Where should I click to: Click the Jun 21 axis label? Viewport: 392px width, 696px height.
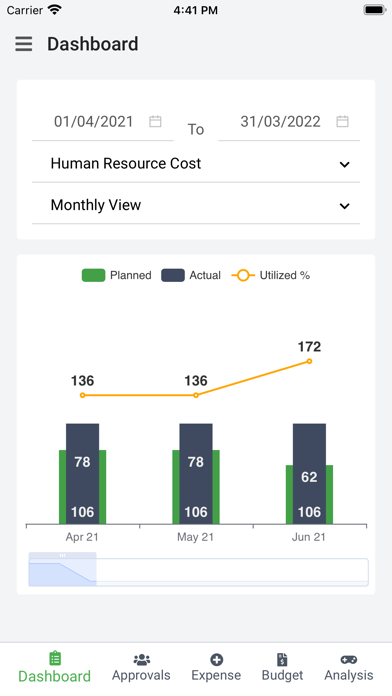point(309,537)
